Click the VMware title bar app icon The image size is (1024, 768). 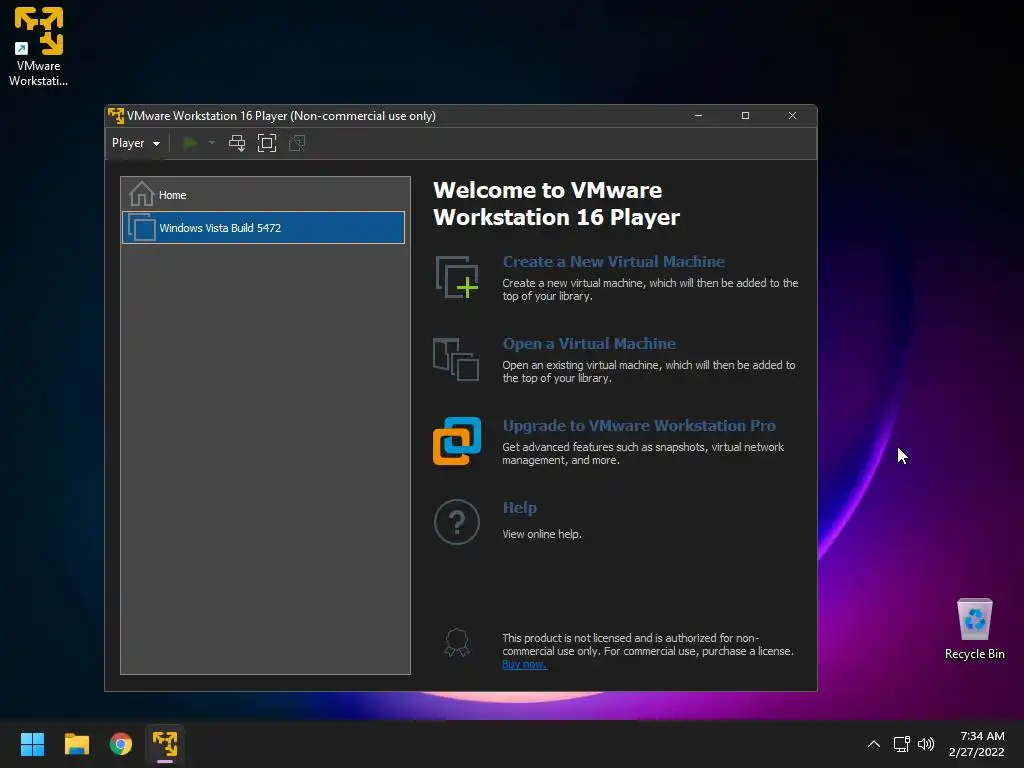pyautogui.click(x=116, y=116)
